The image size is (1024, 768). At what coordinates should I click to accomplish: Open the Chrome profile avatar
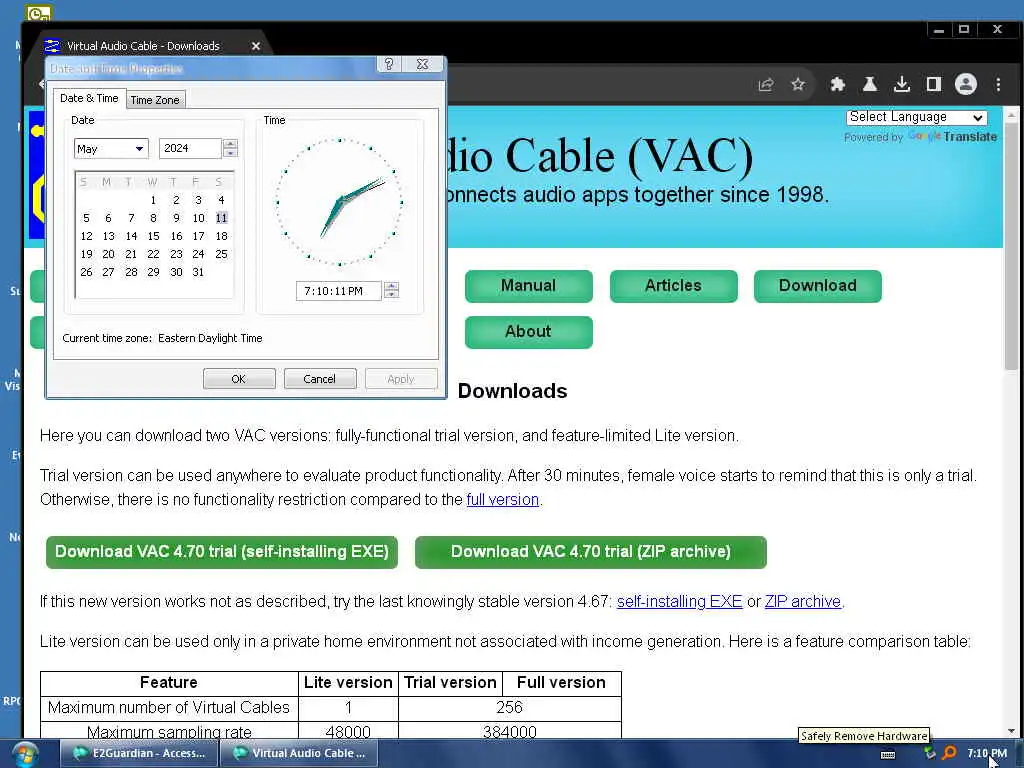[966, 84]
